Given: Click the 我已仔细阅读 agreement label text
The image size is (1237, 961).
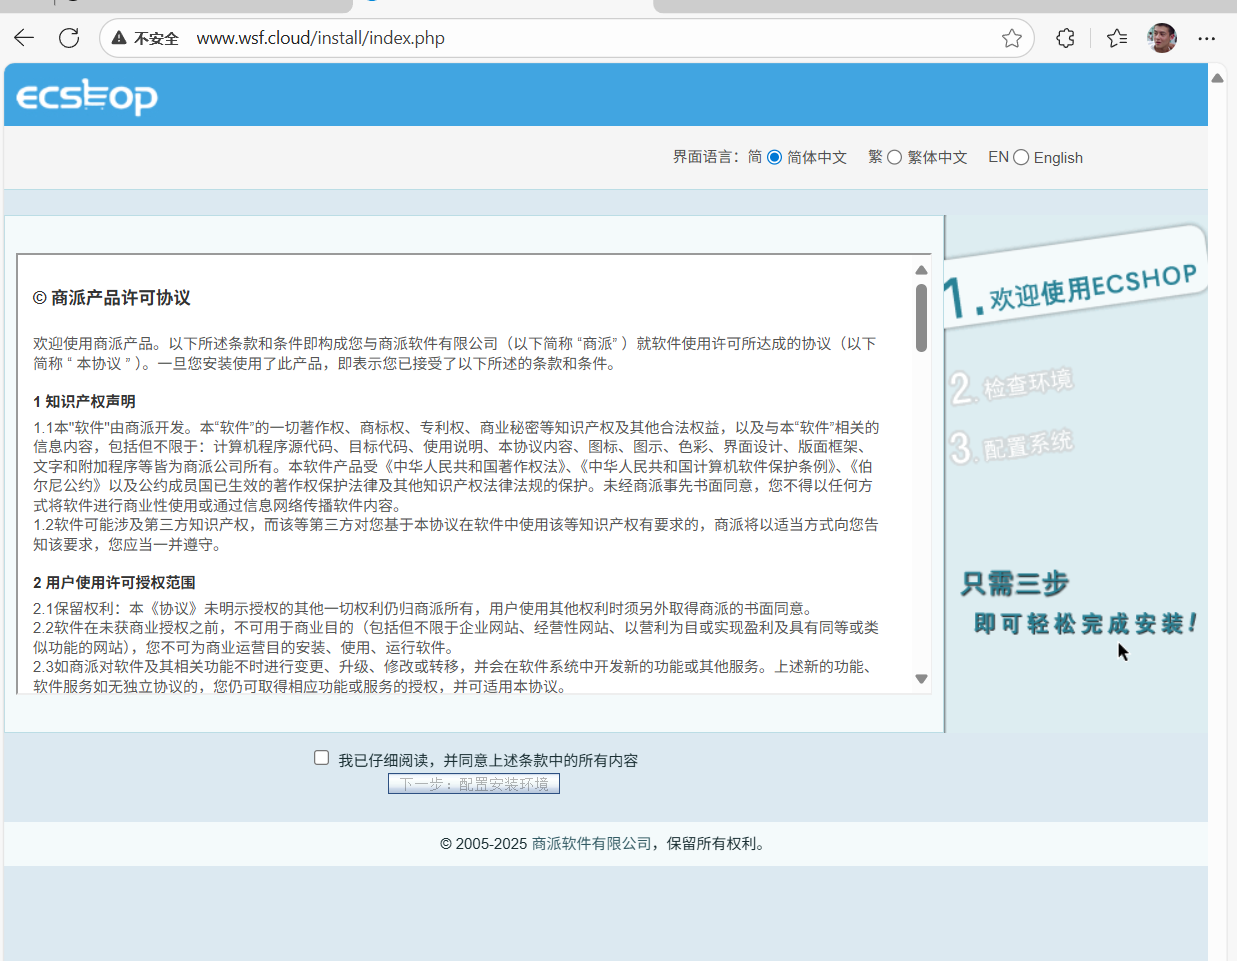Looking at the screenshot, I should tap(488, 760).
